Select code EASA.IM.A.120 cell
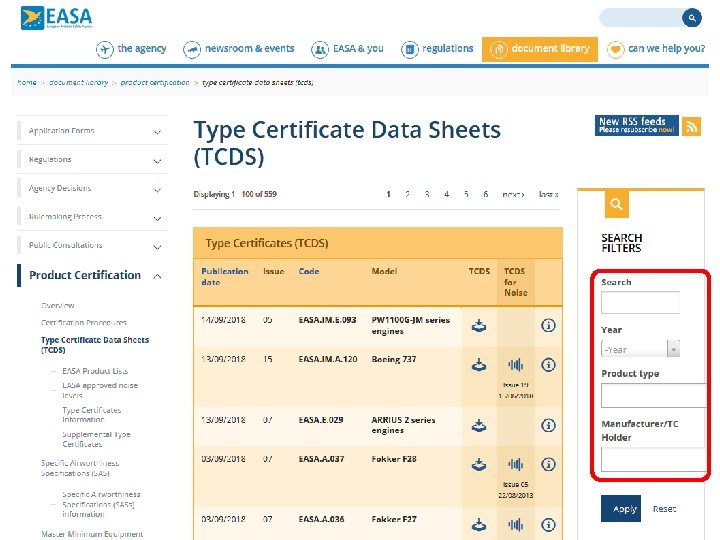This screenshot has height=540, width=720. coord(328,359)
